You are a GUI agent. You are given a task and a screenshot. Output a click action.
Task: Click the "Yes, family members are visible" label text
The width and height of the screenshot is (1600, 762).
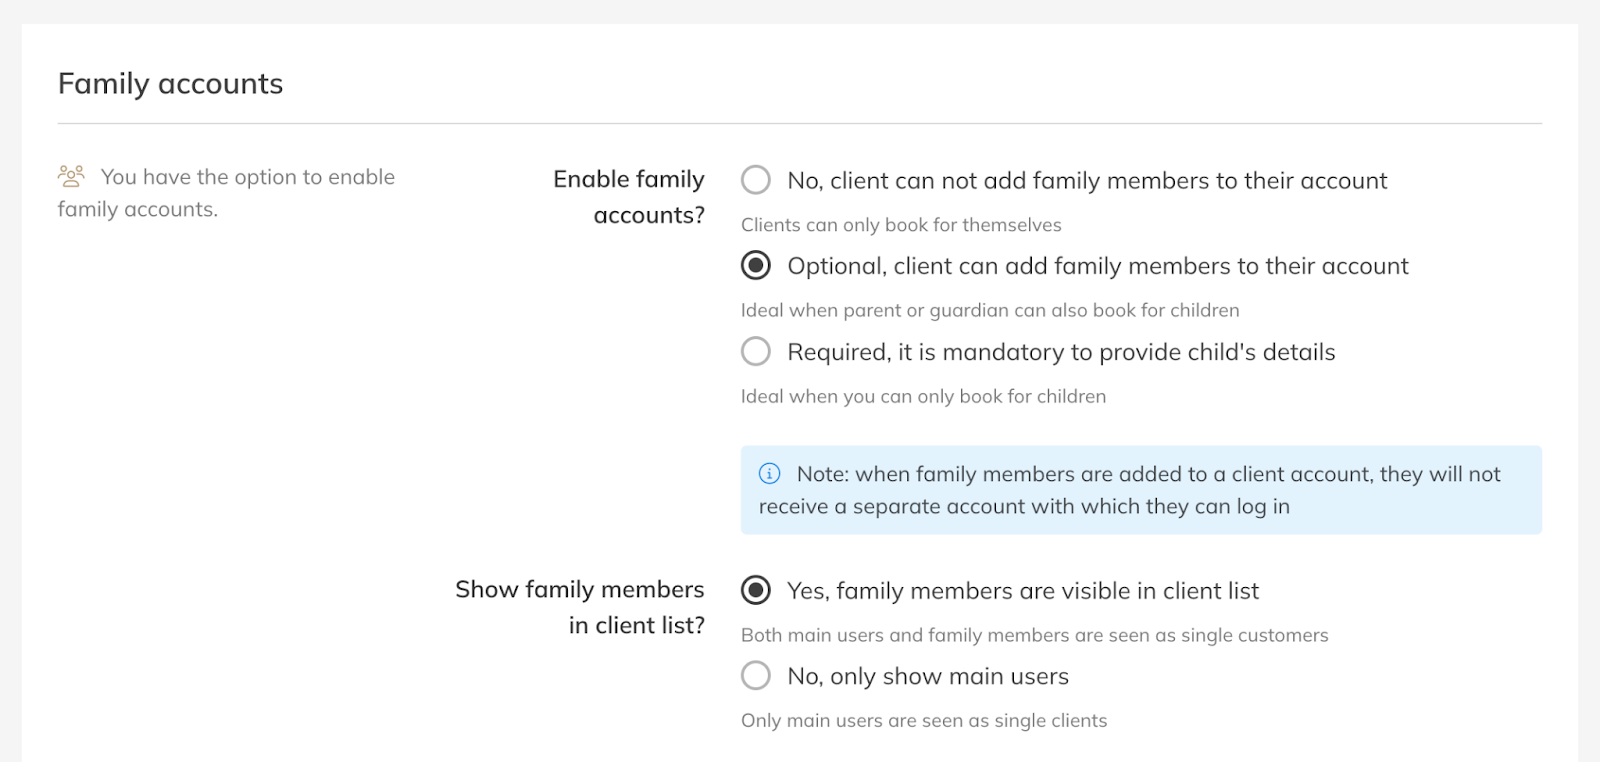tap(1022, 591)
